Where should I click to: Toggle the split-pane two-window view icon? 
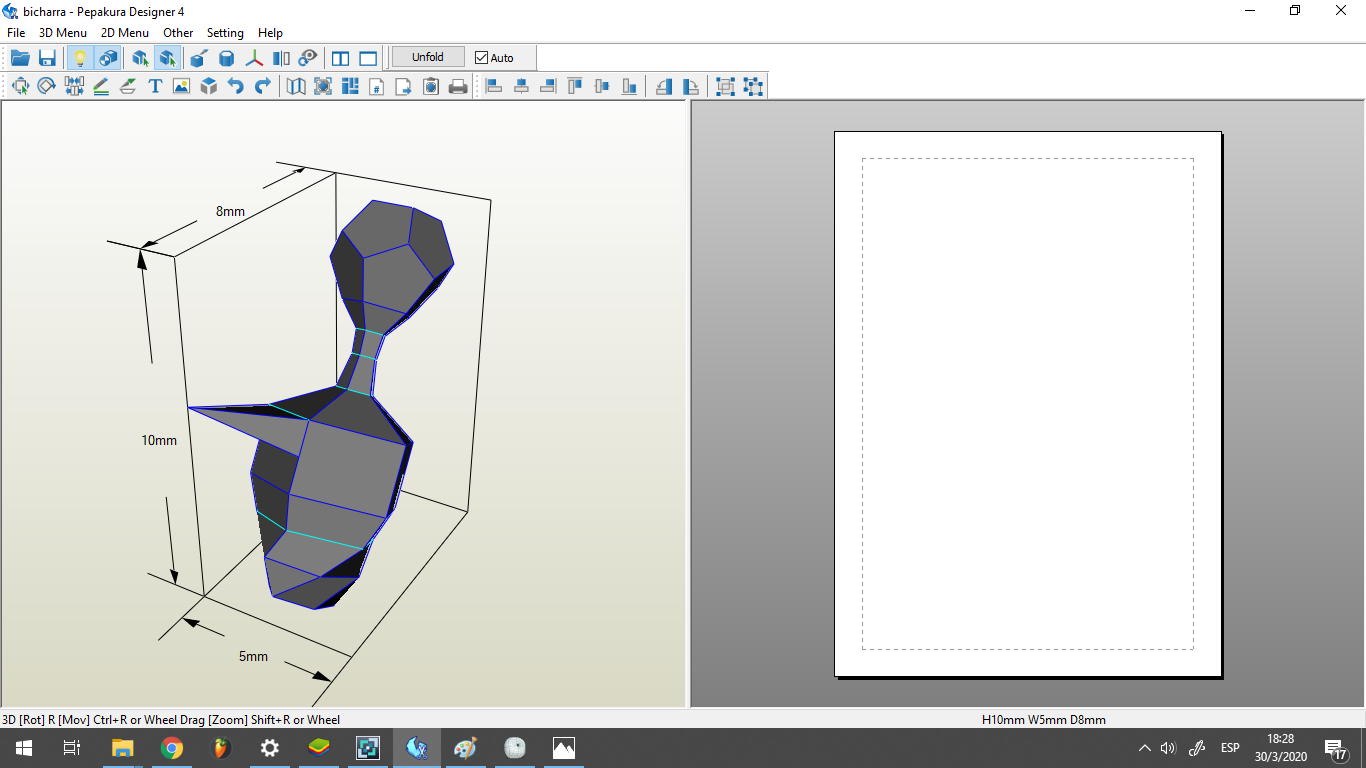point(341,58)
